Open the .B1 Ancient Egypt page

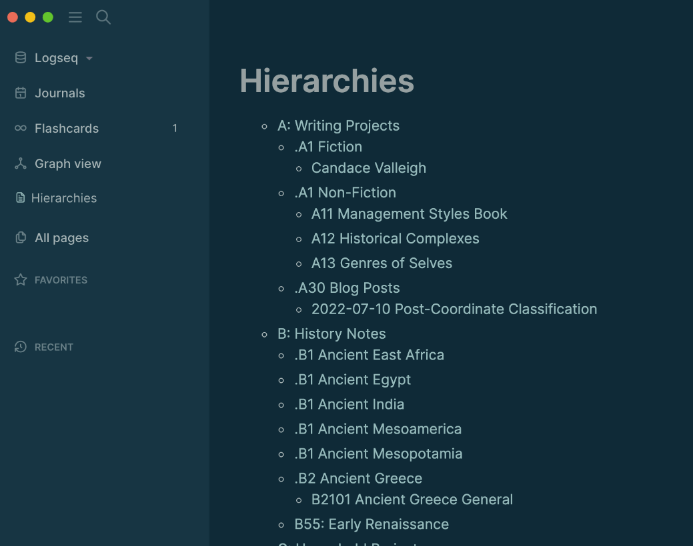coord(352,380)
